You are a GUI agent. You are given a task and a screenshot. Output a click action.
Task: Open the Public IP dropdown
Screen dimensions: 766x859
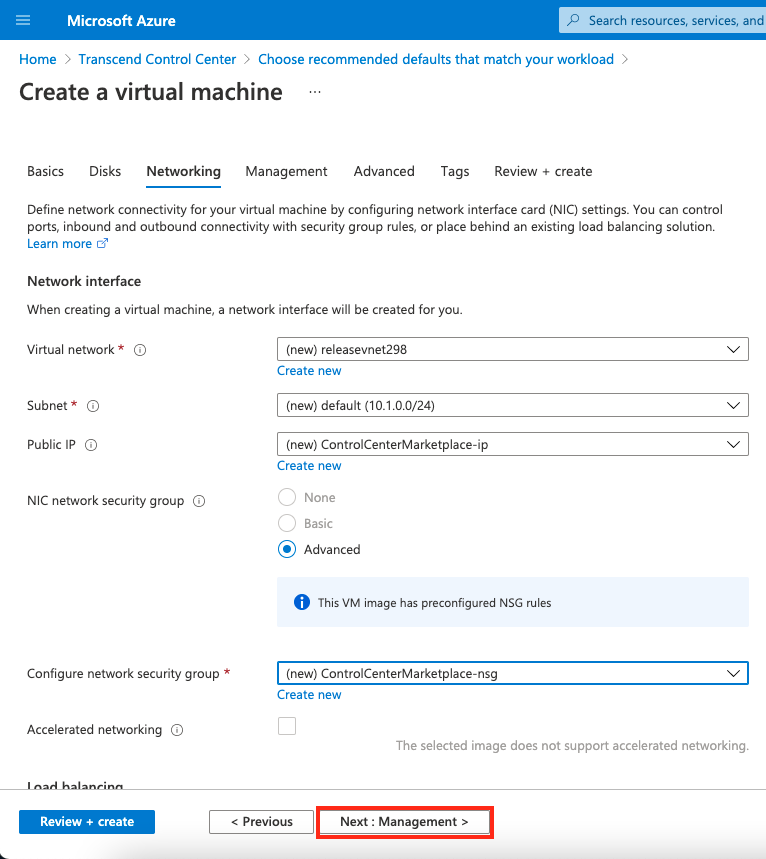click(x=513, y=444)
